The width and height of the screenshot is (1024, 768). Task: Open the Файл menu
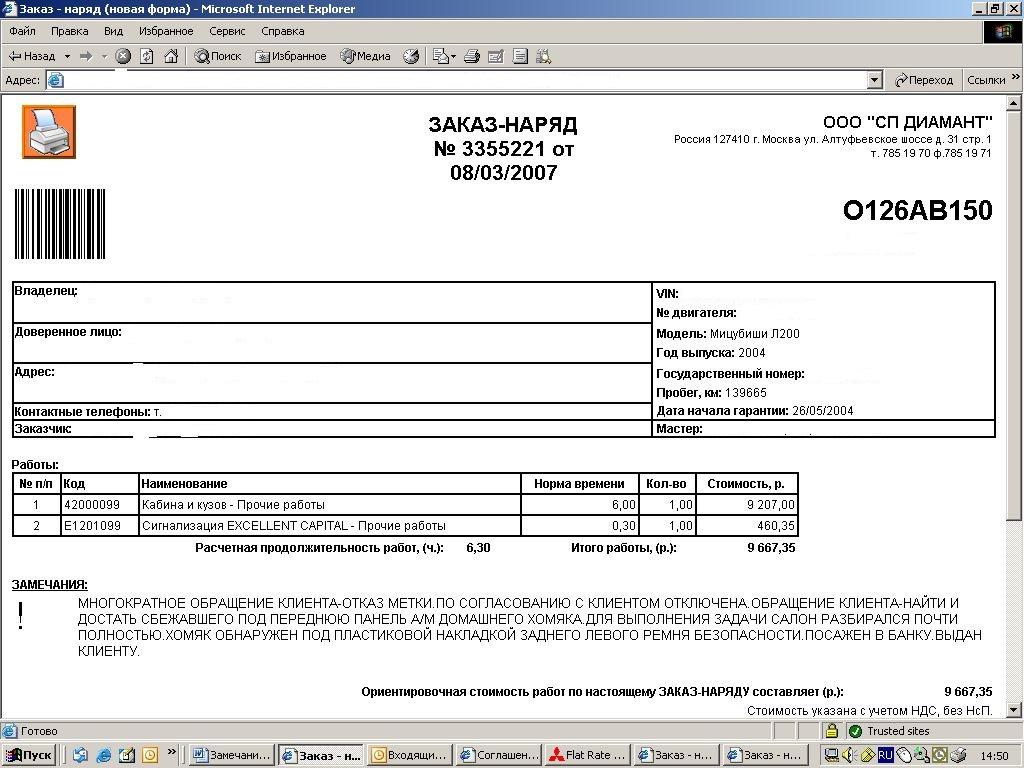pos(22,31)
